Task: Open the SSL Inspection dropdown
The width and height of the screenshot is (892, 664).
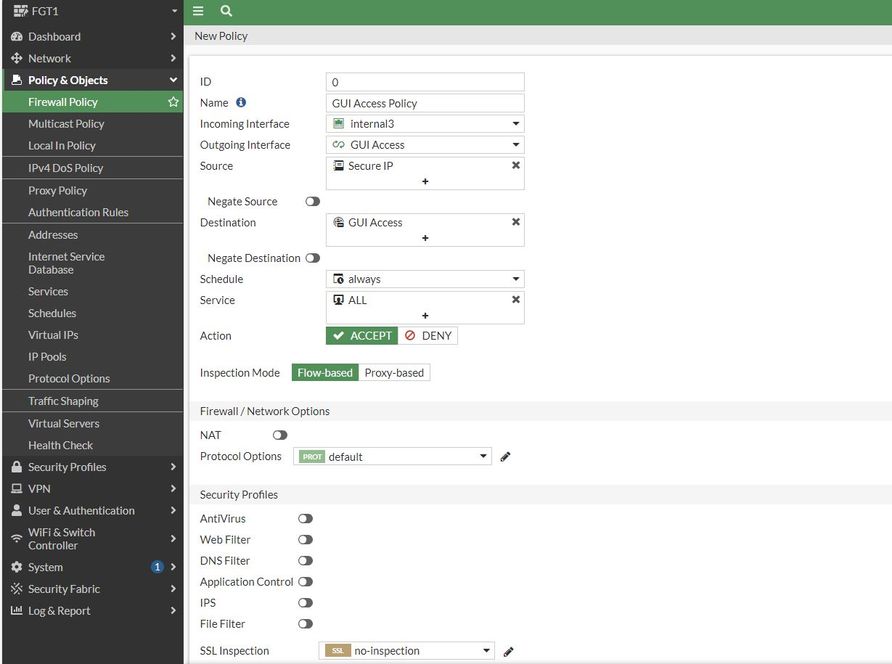Action: tap(406, 650)
